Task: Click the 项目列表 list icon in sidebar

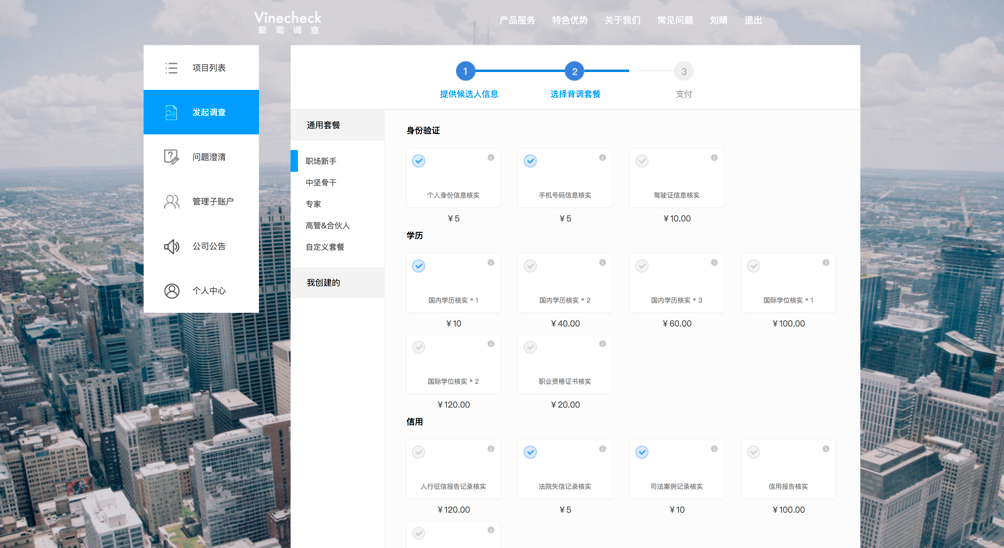Action: 172,68
